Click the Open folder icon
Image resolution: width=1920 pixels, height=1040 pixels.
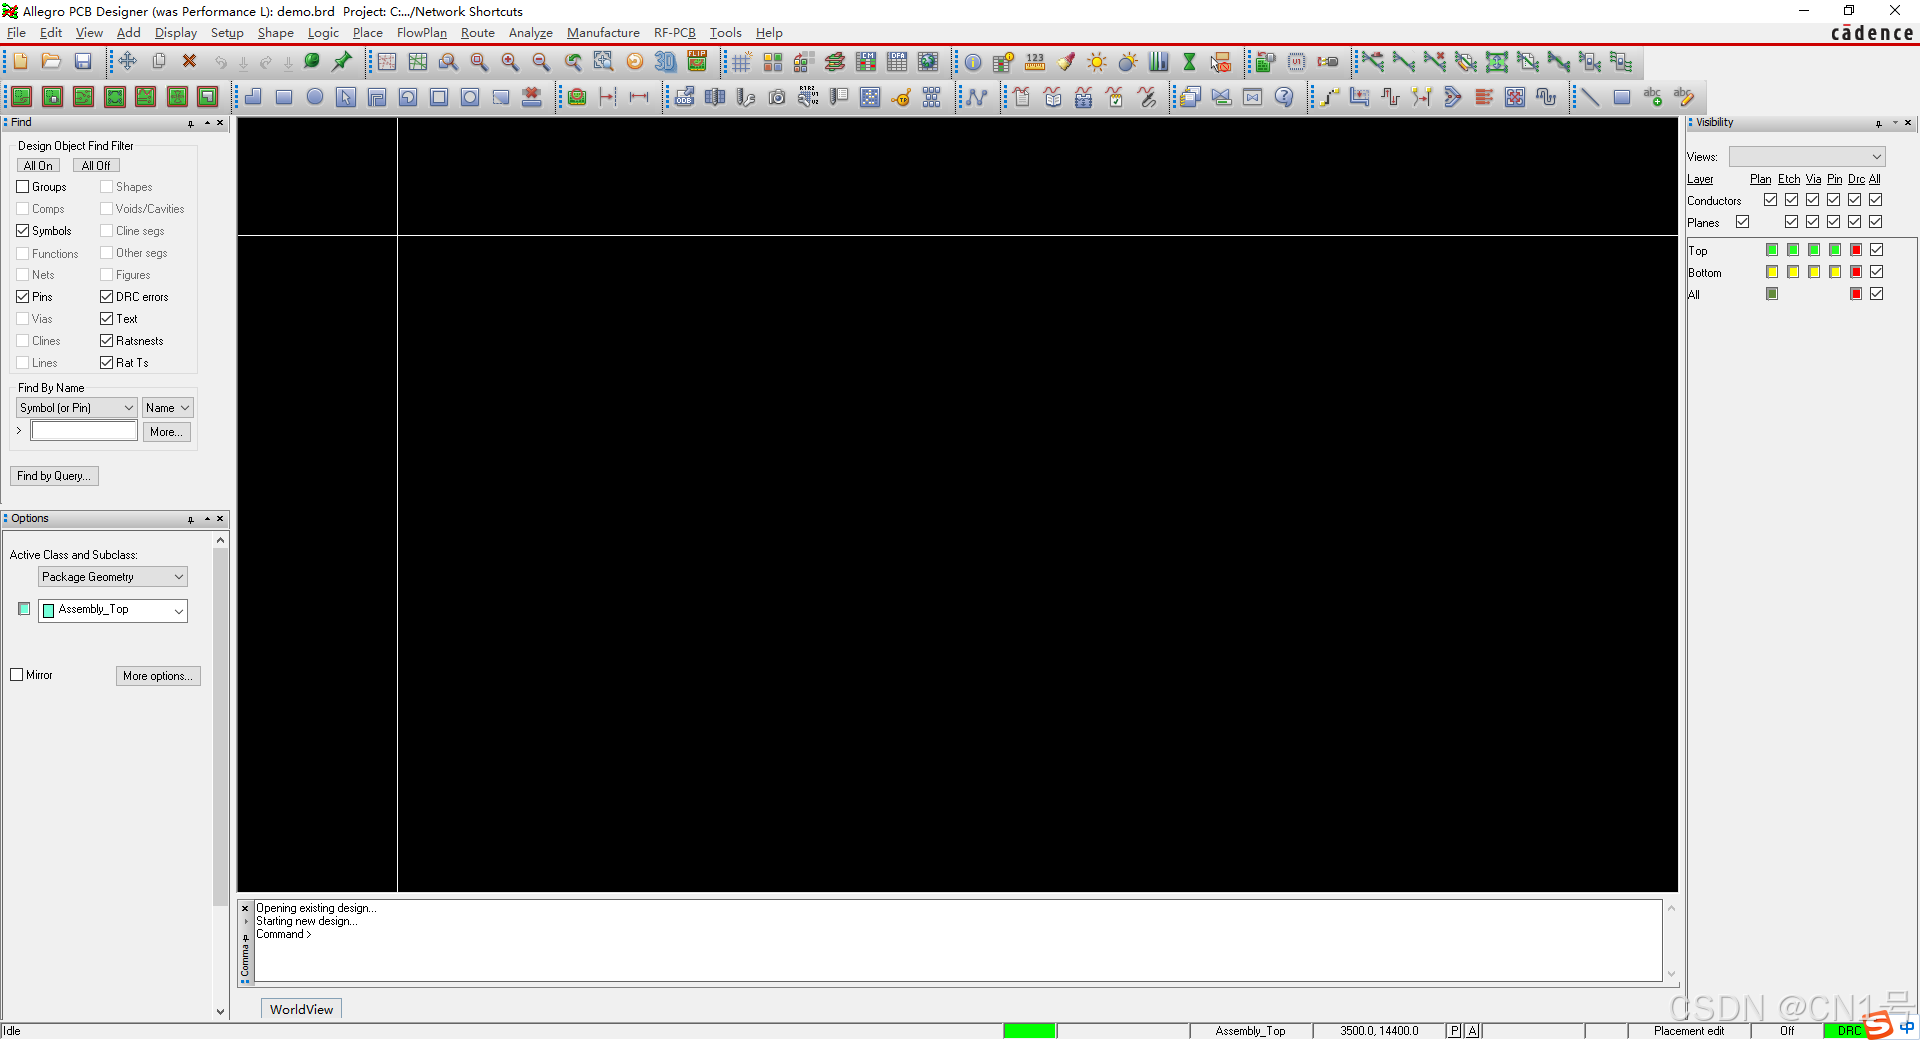pyautogui.click(x=52, y=62)
